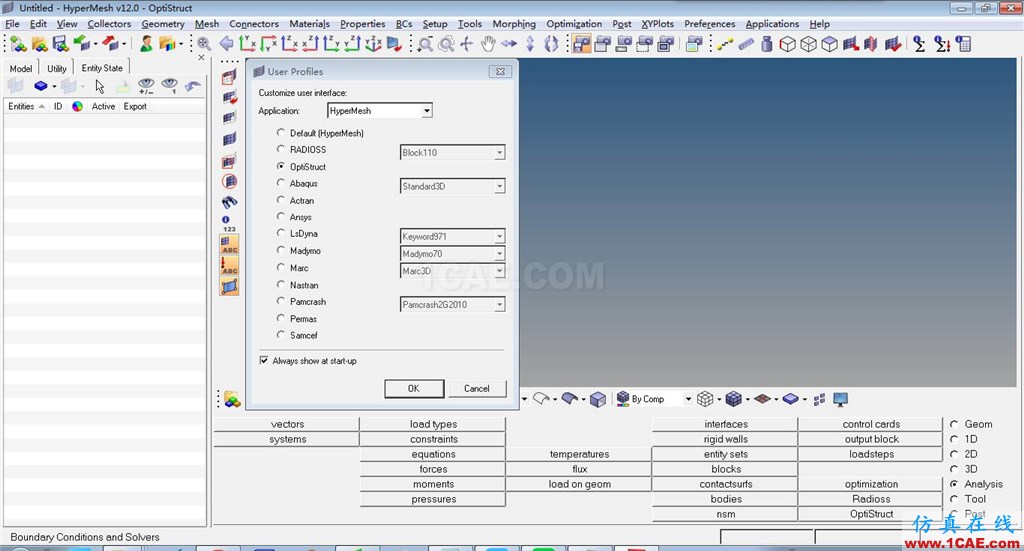The image size is (1024, 551).
Task: Open the Mesh menu
Action: (x=207, y=24)
